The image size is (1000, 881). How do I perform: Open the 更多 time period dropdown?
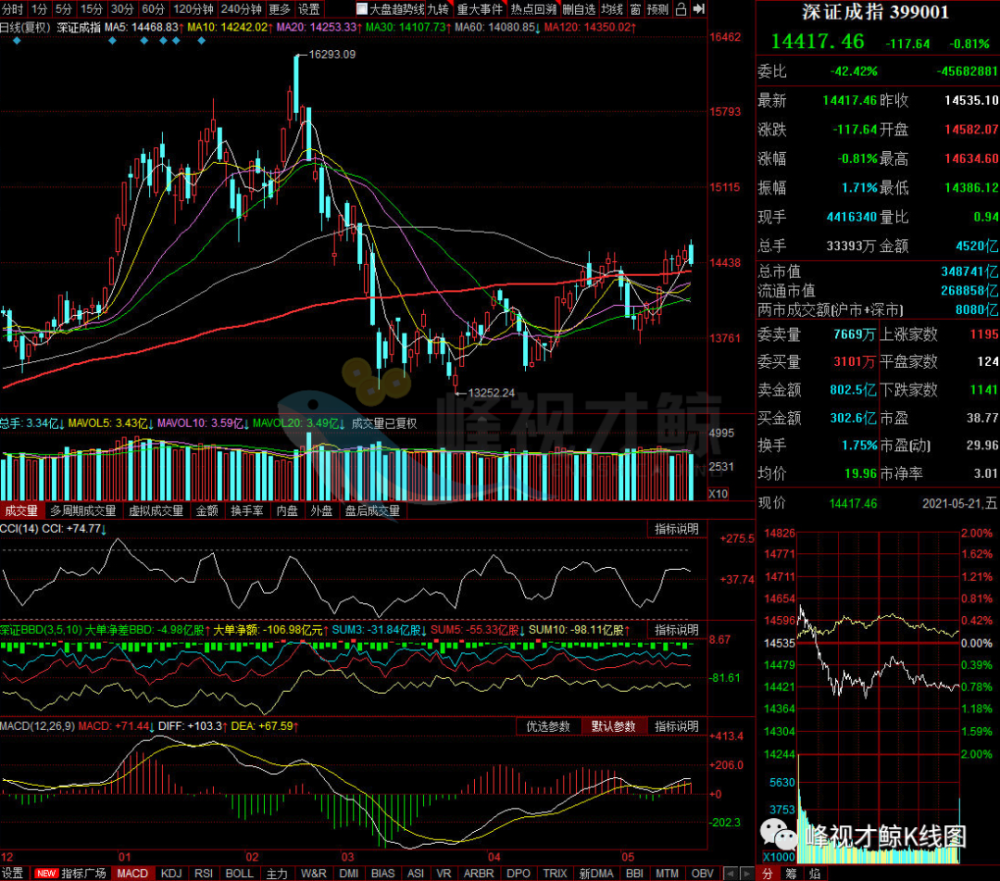(x=279, y=9)
